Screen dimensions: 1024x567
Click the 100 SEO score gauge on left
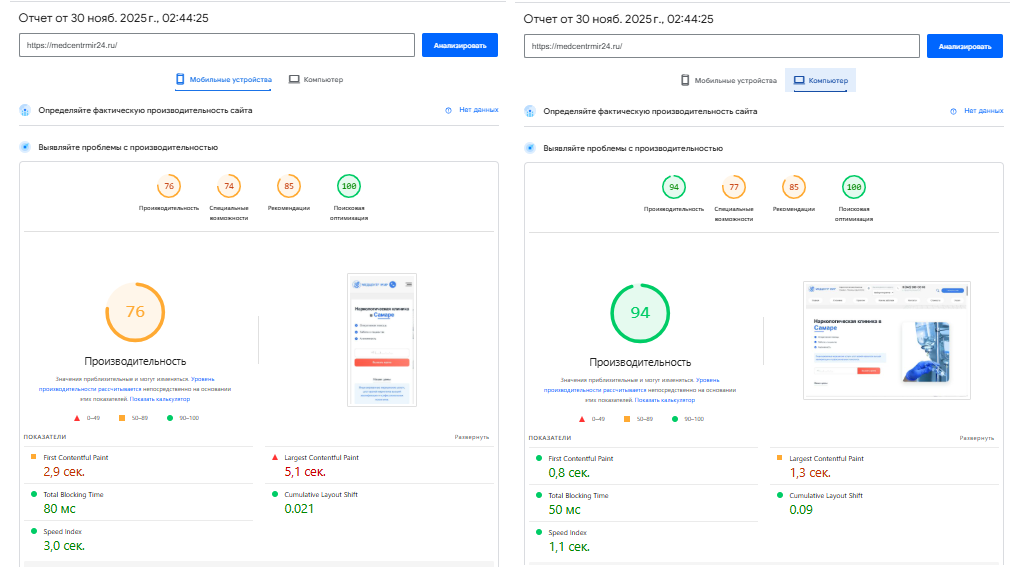349,186
